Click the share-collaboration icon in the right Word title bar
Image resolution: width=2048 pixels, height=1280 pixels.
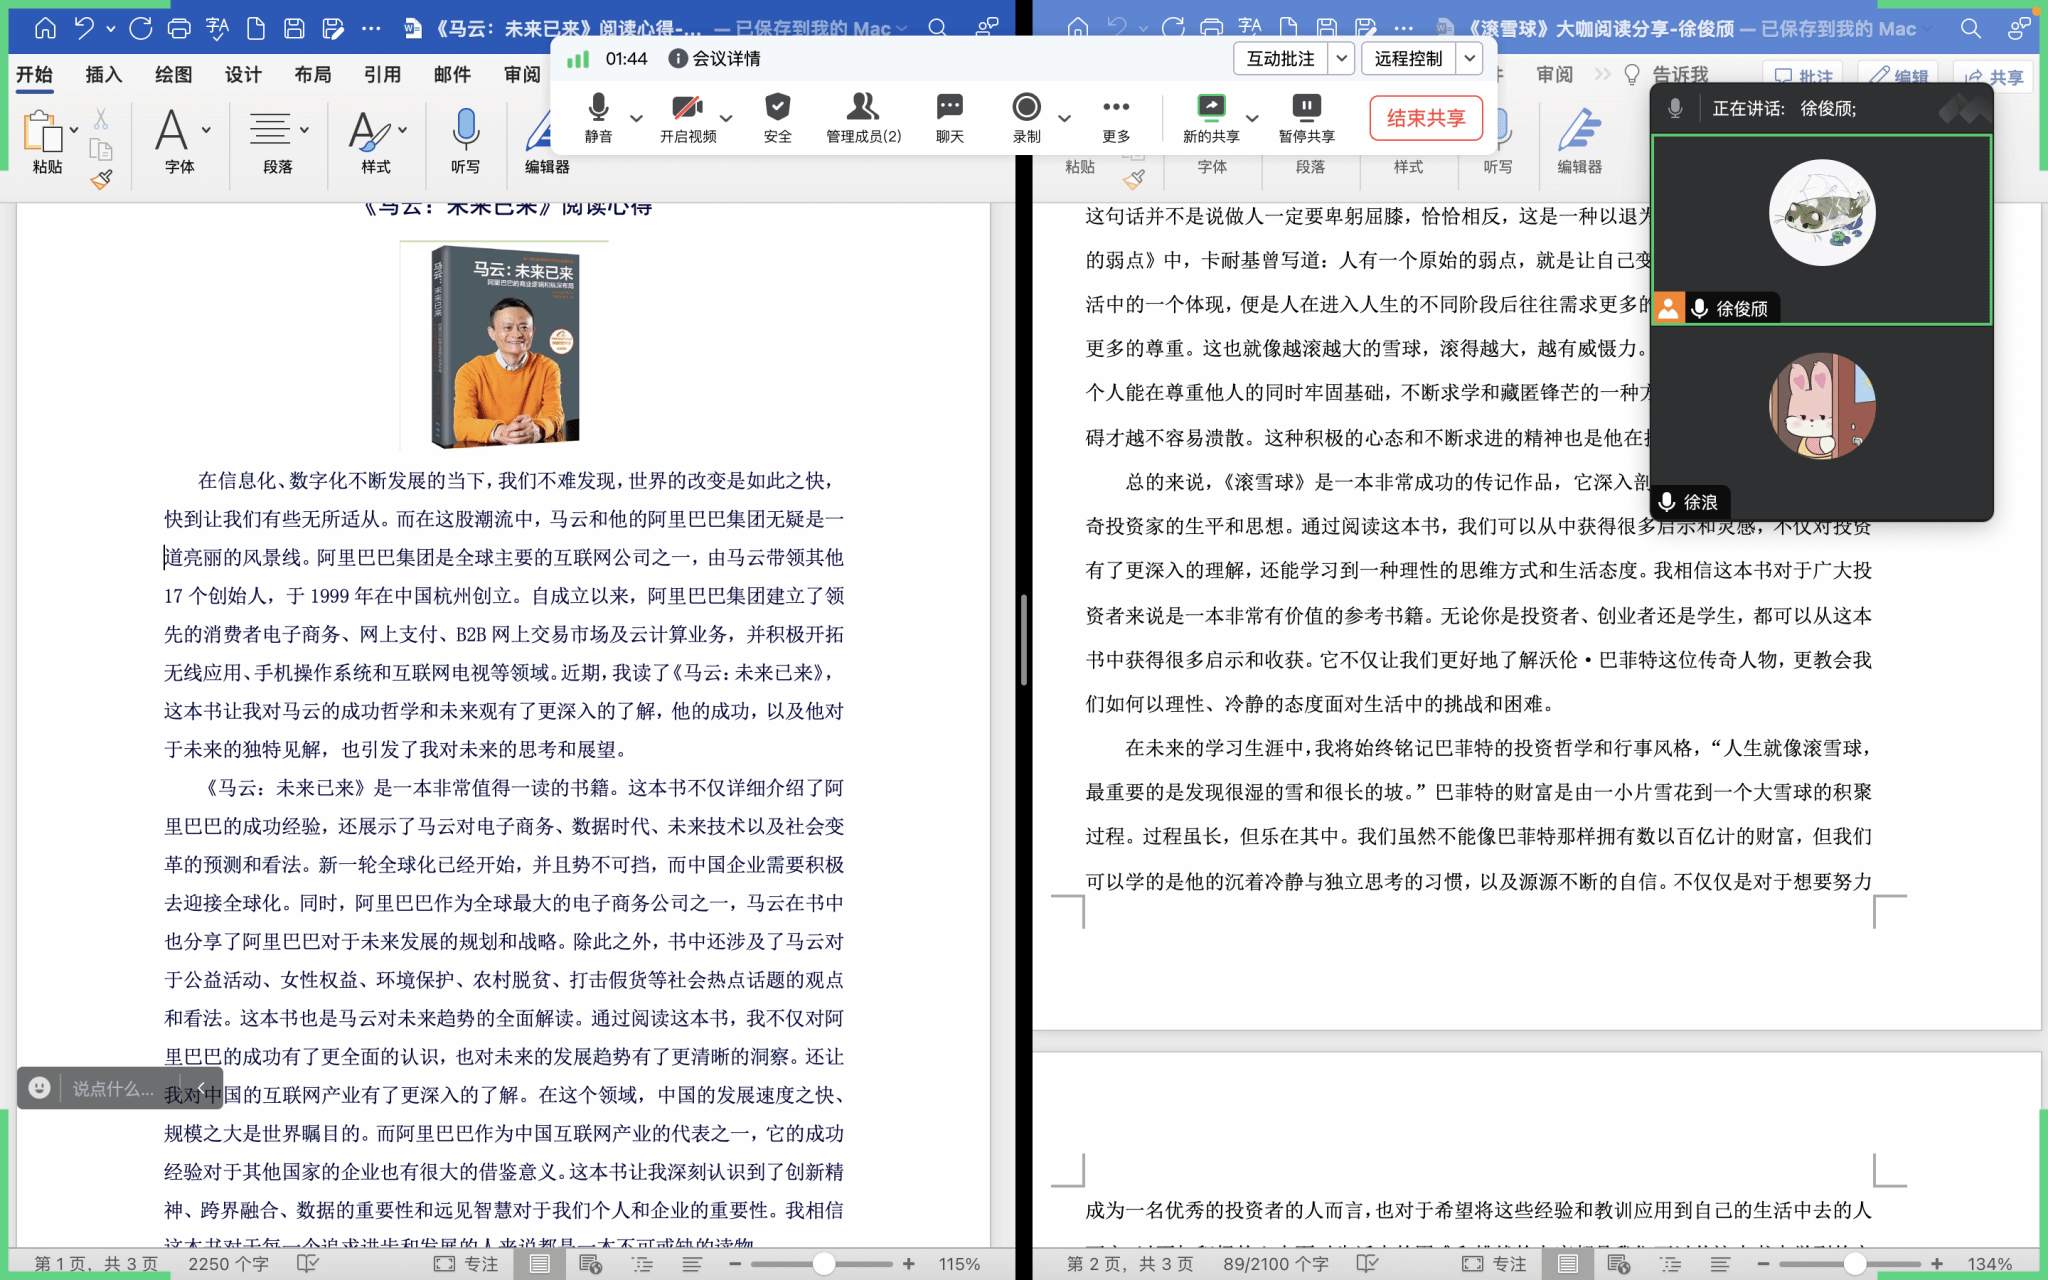(x=2019, y=28)
